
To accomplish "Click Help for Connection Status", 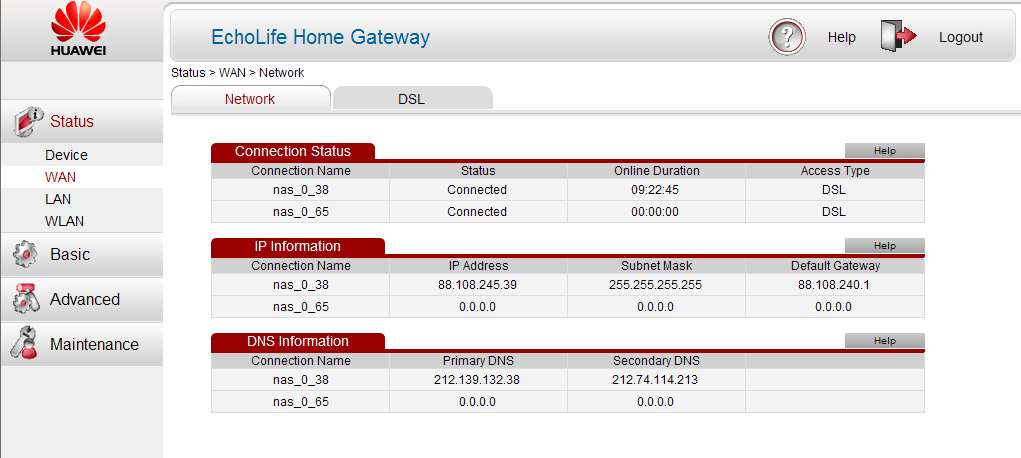I will [x=884, y=151].
